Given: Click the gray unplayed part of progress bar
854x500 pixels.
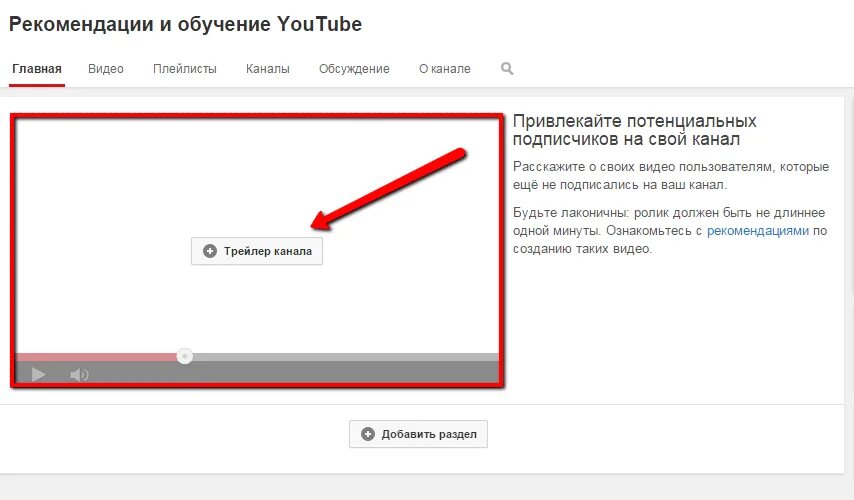Looking at the screenshot, I should pyautogui.click(x=345, y=357).
